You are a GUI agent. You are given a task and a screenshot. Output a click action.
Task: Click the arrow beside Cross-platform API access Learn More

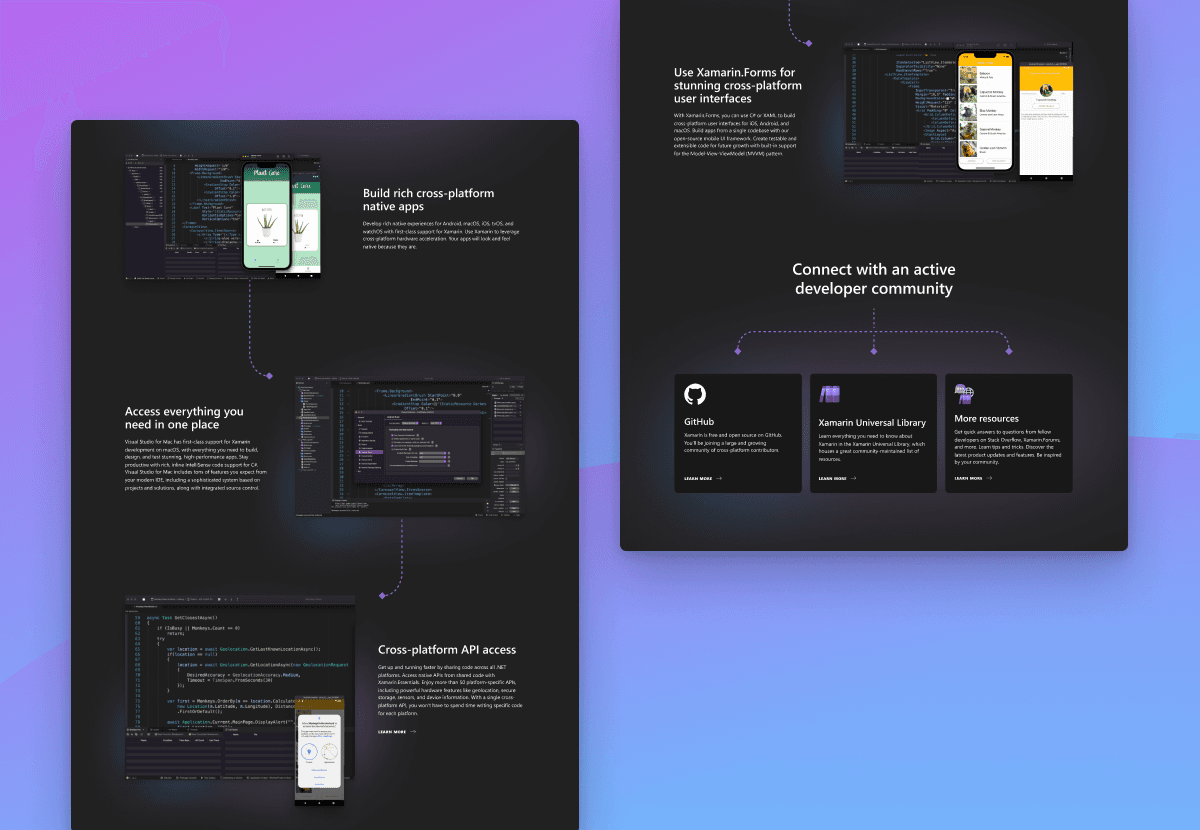click(413, 732)
